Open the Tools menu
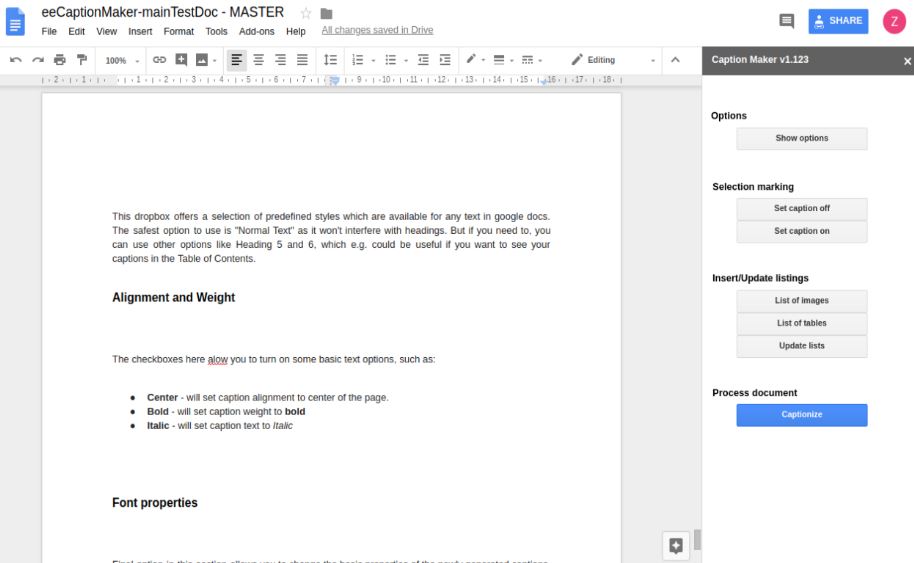914x563 pixels. pos(216,31)
